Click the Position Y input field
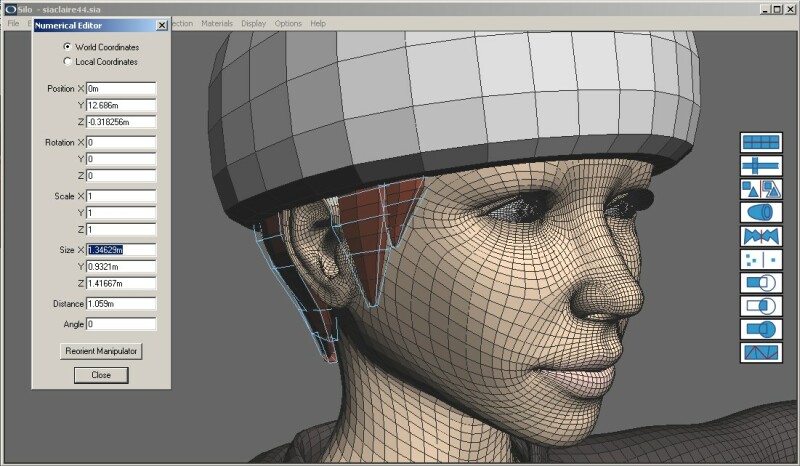The height and width of the screenshot is (466, 800). coord(121,105)
